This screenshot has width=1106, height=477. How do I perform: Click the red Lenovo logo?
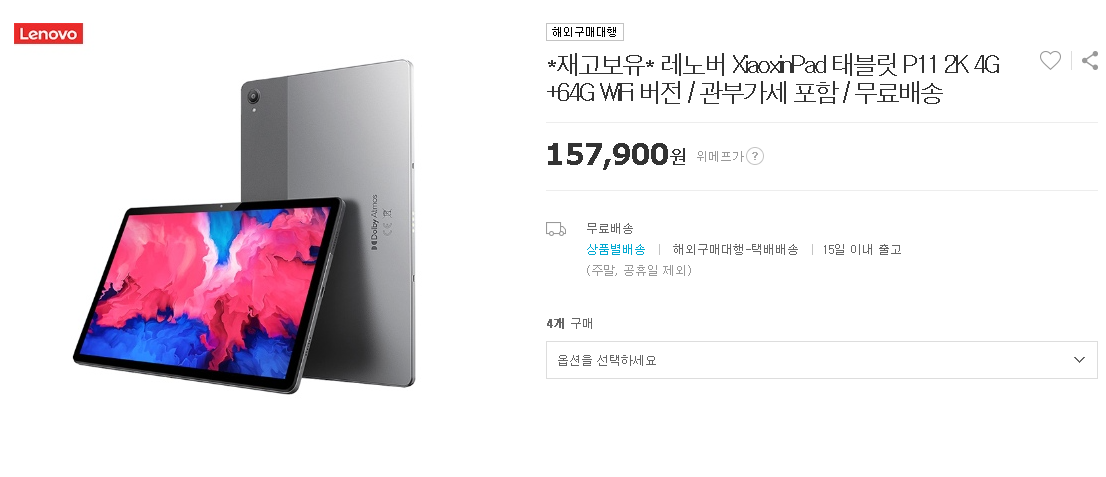coord(49,34)
